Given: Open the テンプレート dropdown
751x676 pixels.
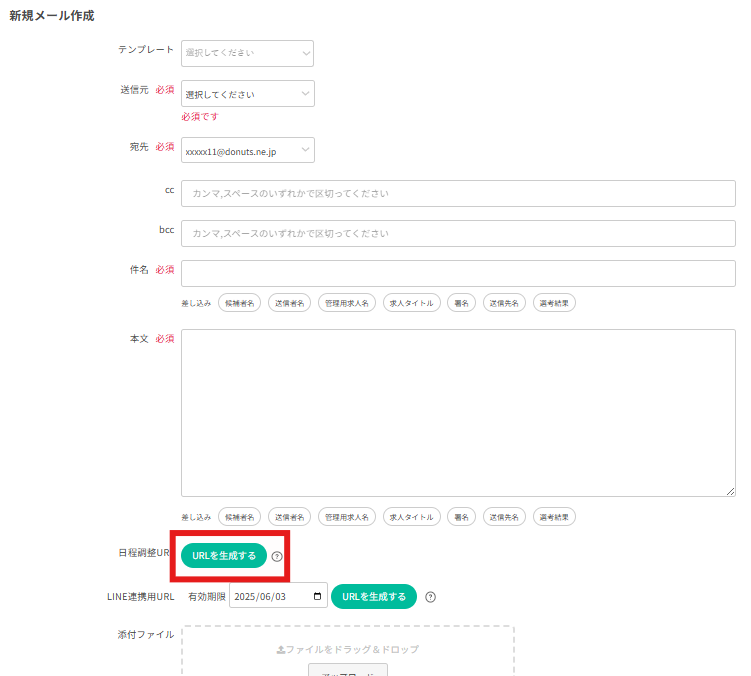Looking at the screenshot, I should [x=247, y=52].
